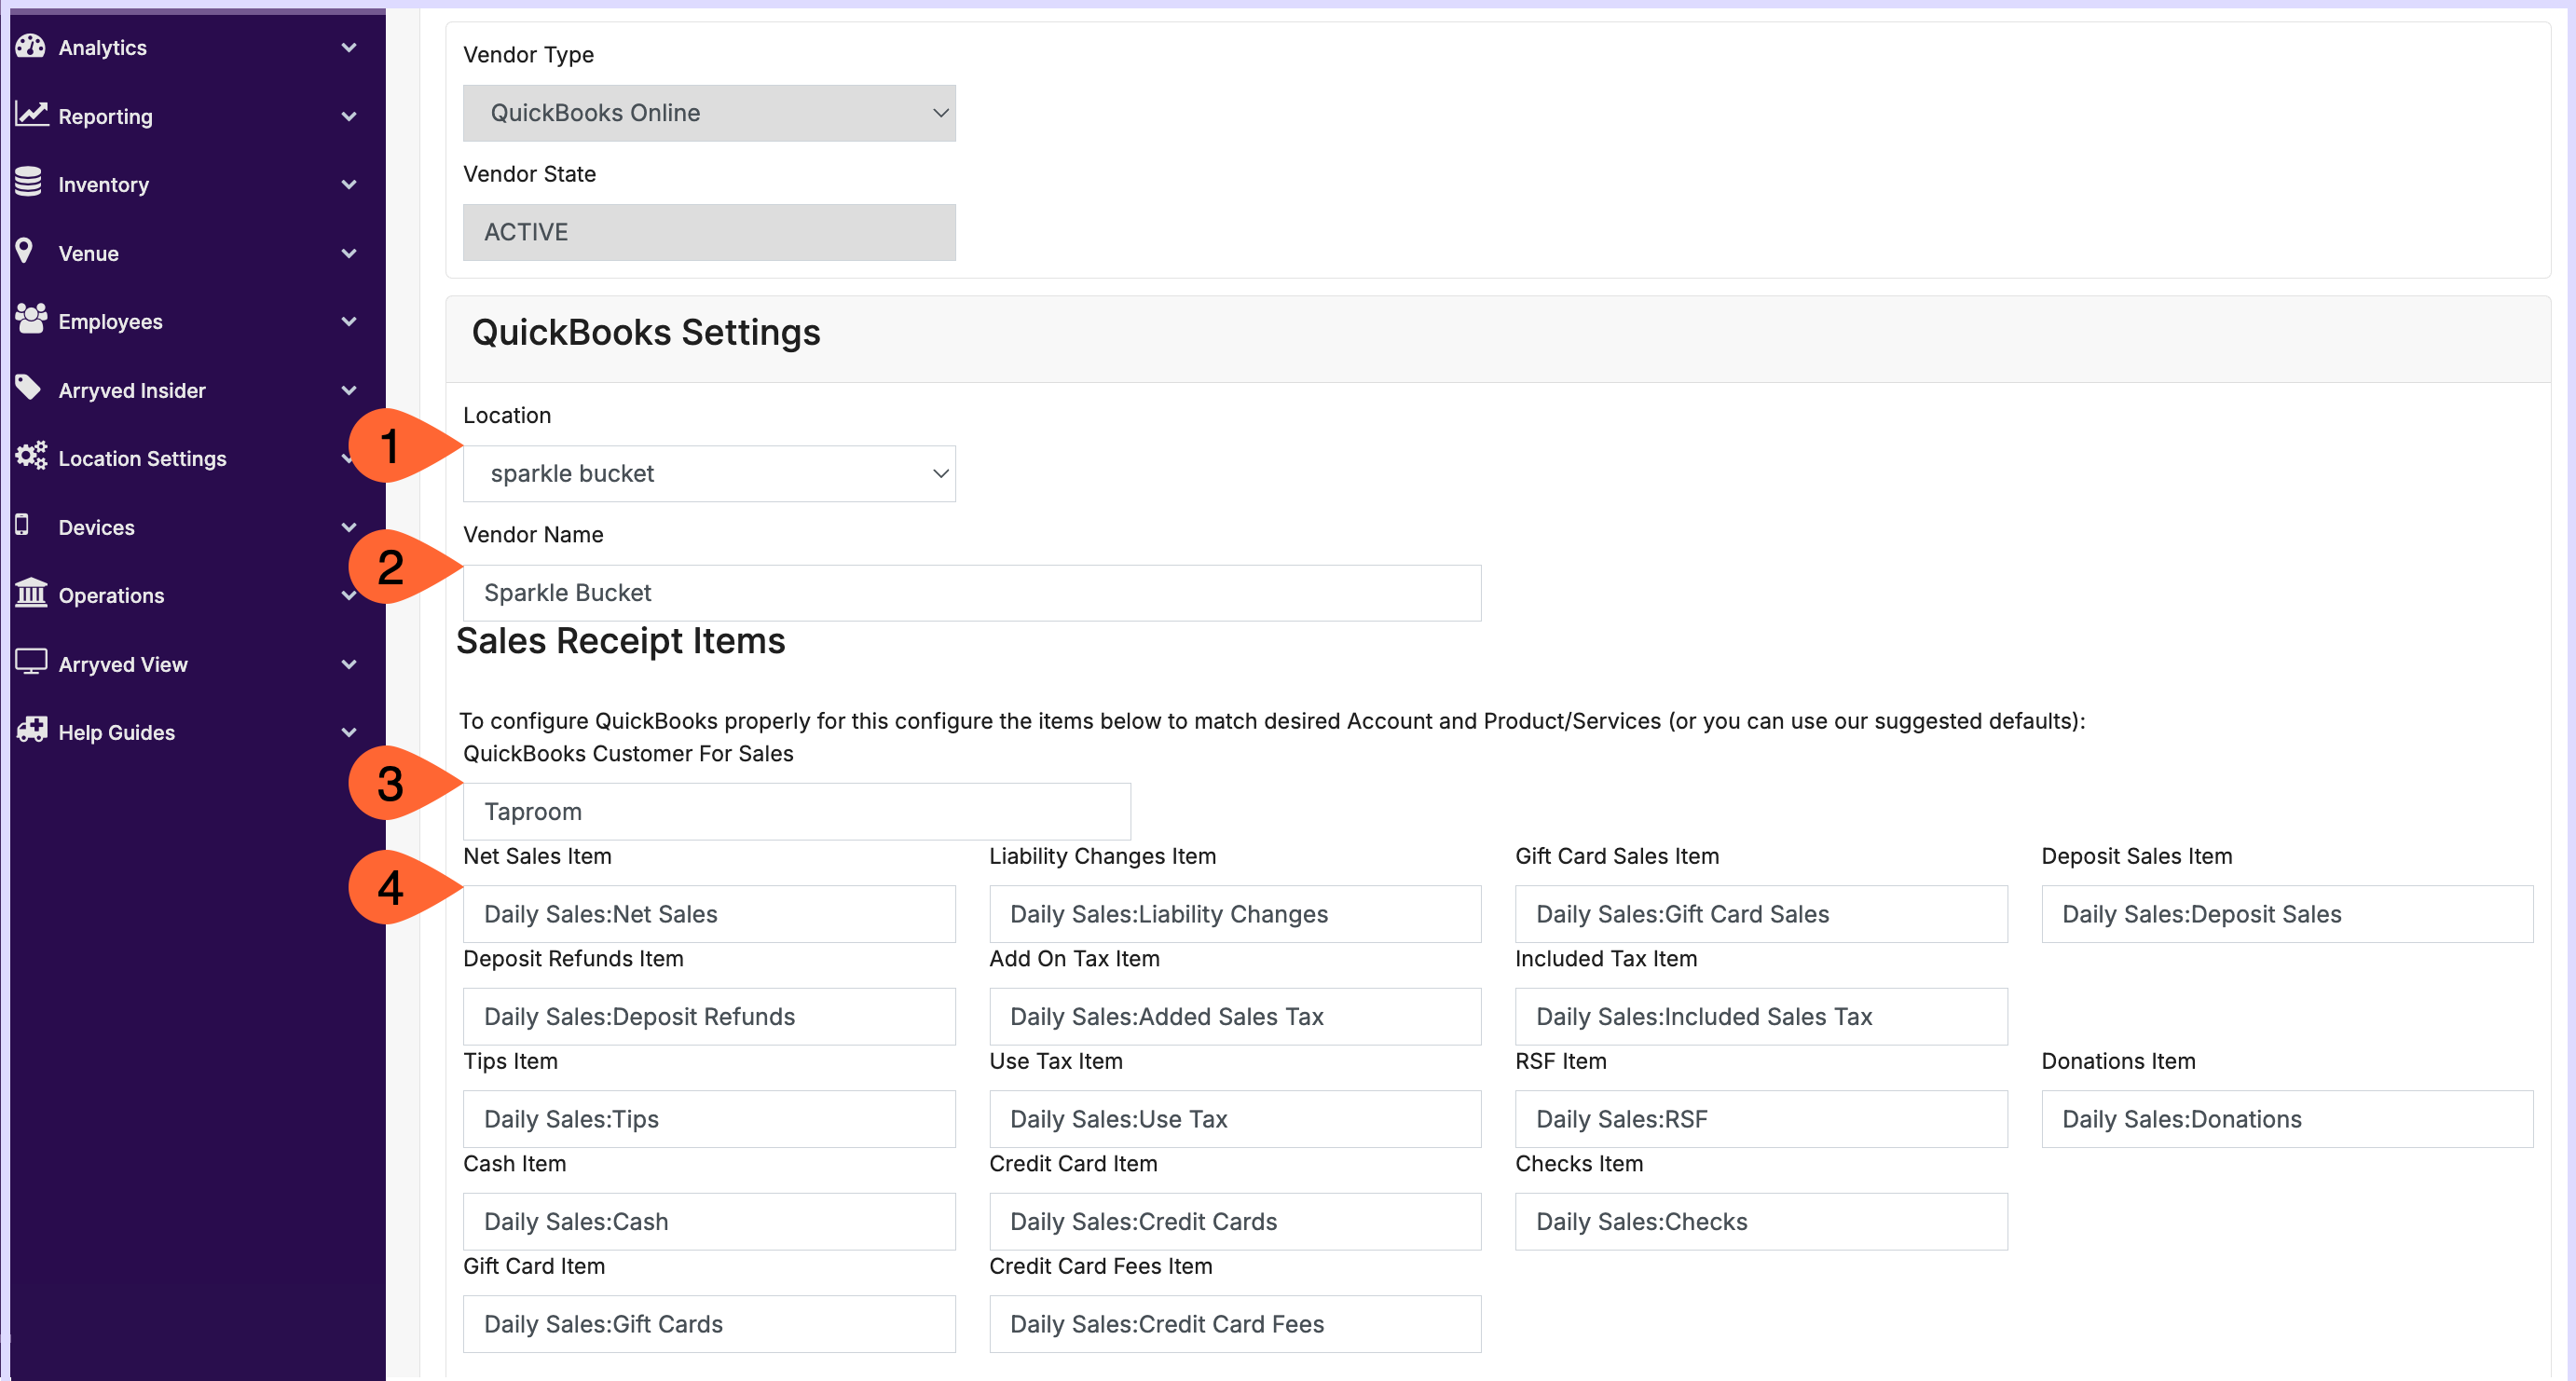
Task: Click the Credit Card Item field
Action: click(1235, 1221)
